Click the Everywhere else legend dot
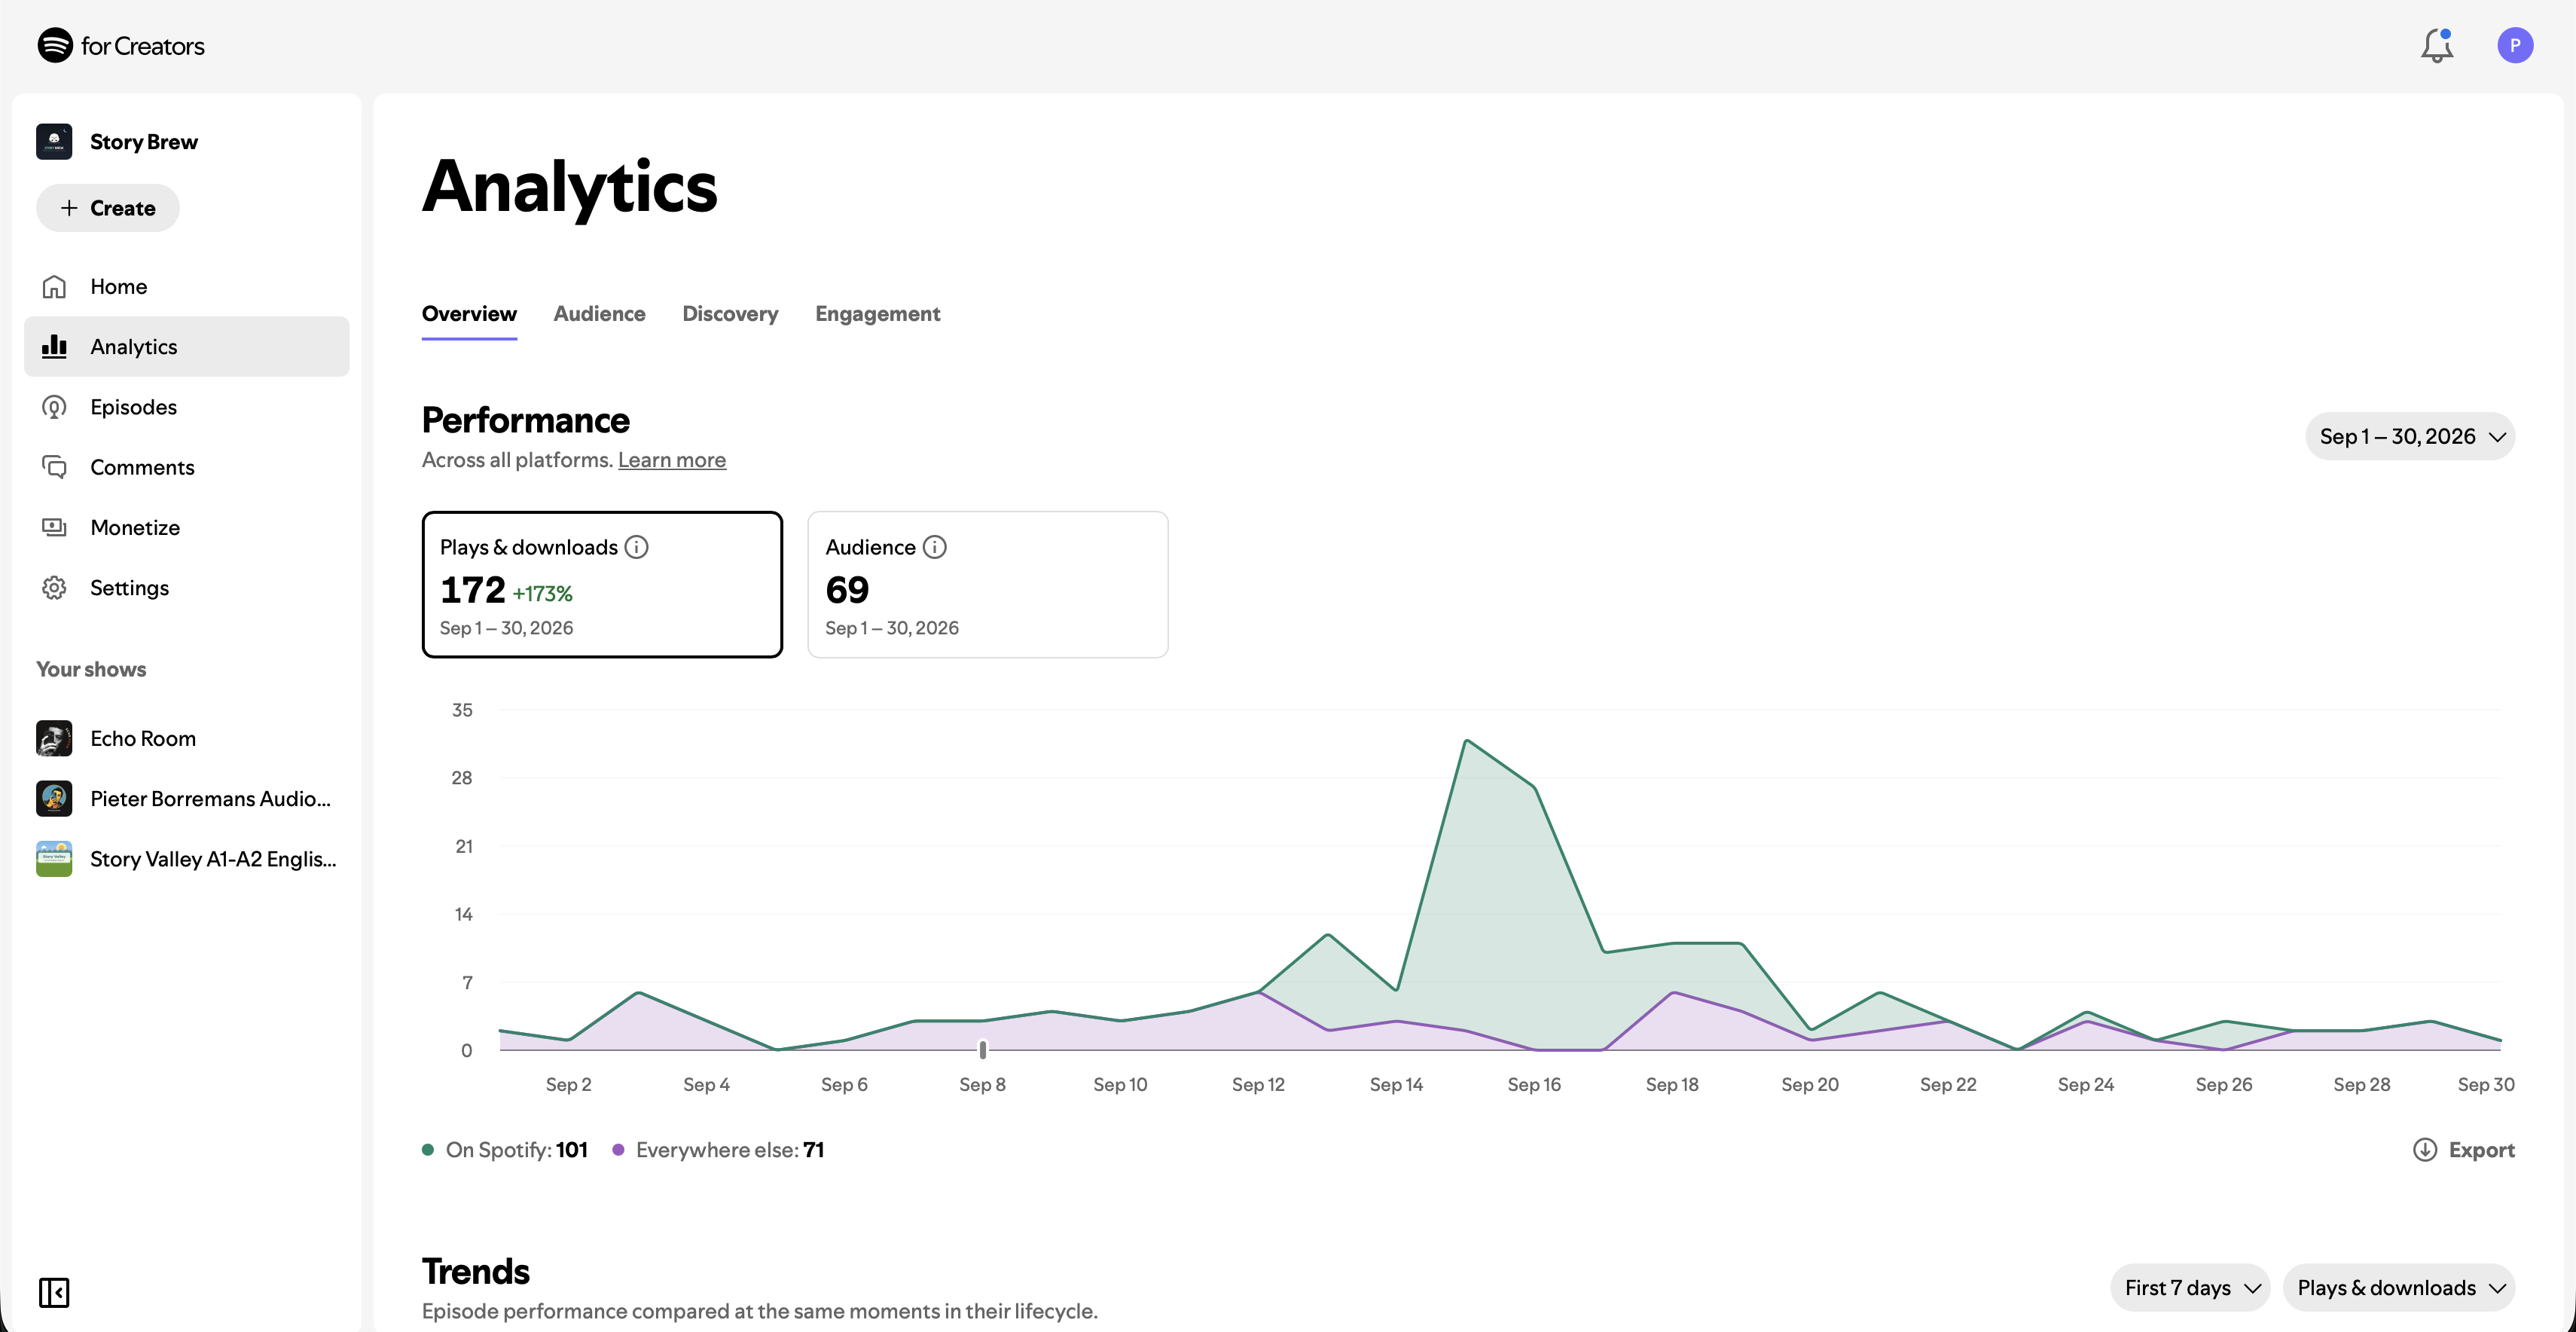This screenshot has width=2576, height=1332. (618, 1150)
